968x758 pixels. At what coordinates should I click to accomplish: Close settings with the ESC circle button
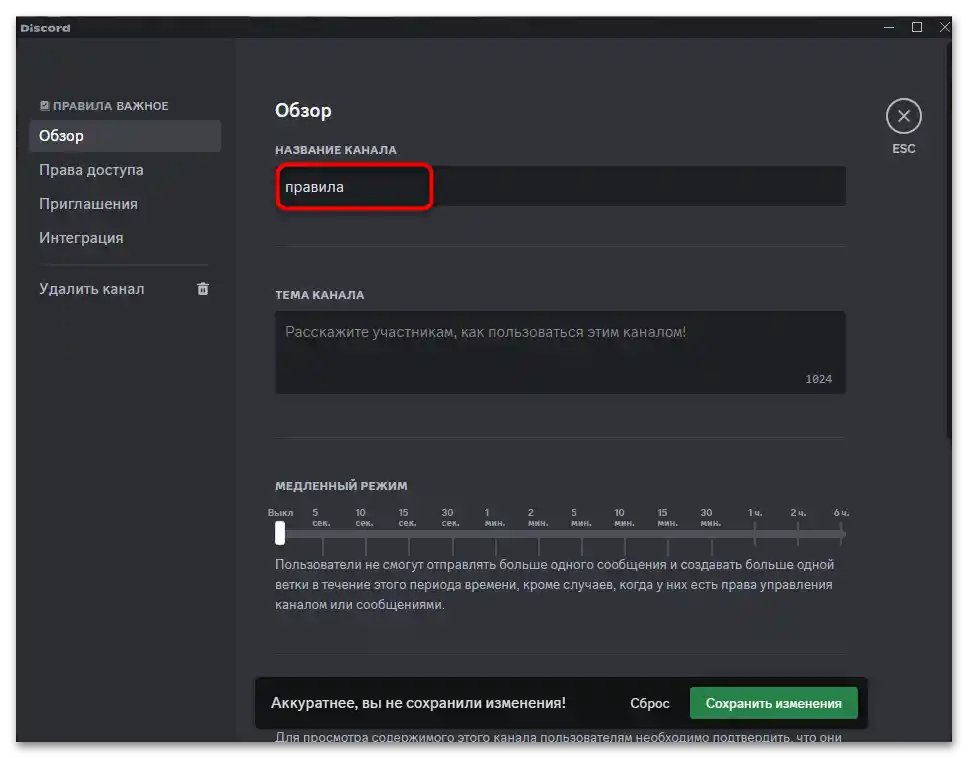click(903, 116)
